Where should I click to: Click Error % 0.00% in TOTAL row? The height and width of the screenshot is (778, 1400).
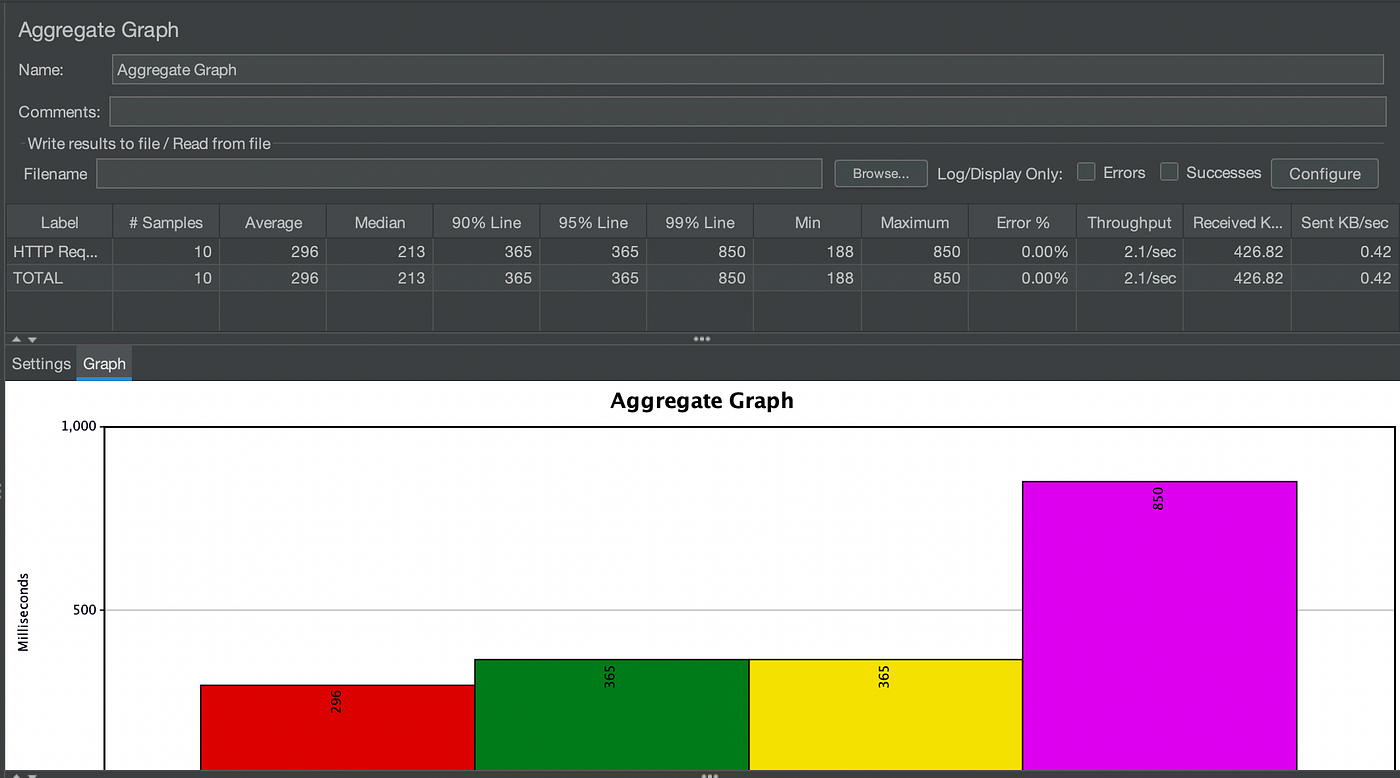click(x=1022, y=278)
